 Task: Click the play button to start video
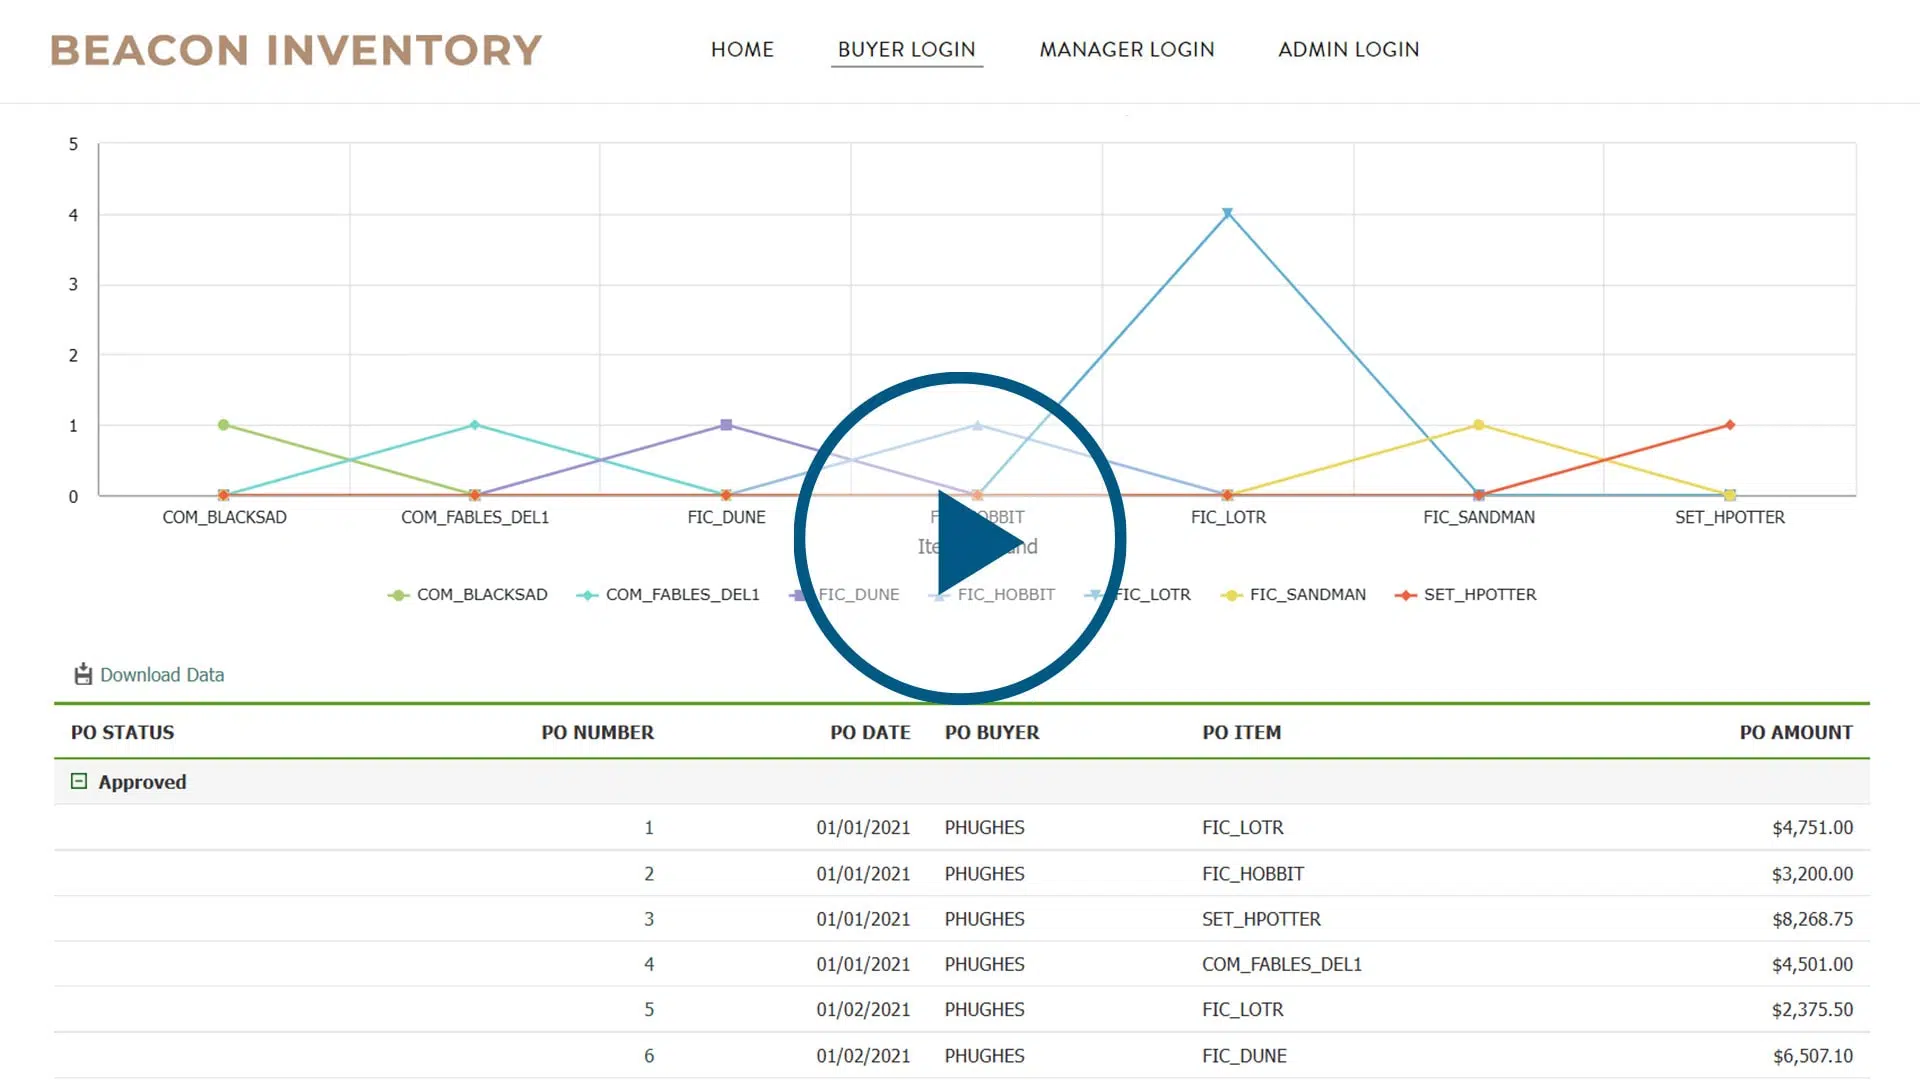[960, 538]
